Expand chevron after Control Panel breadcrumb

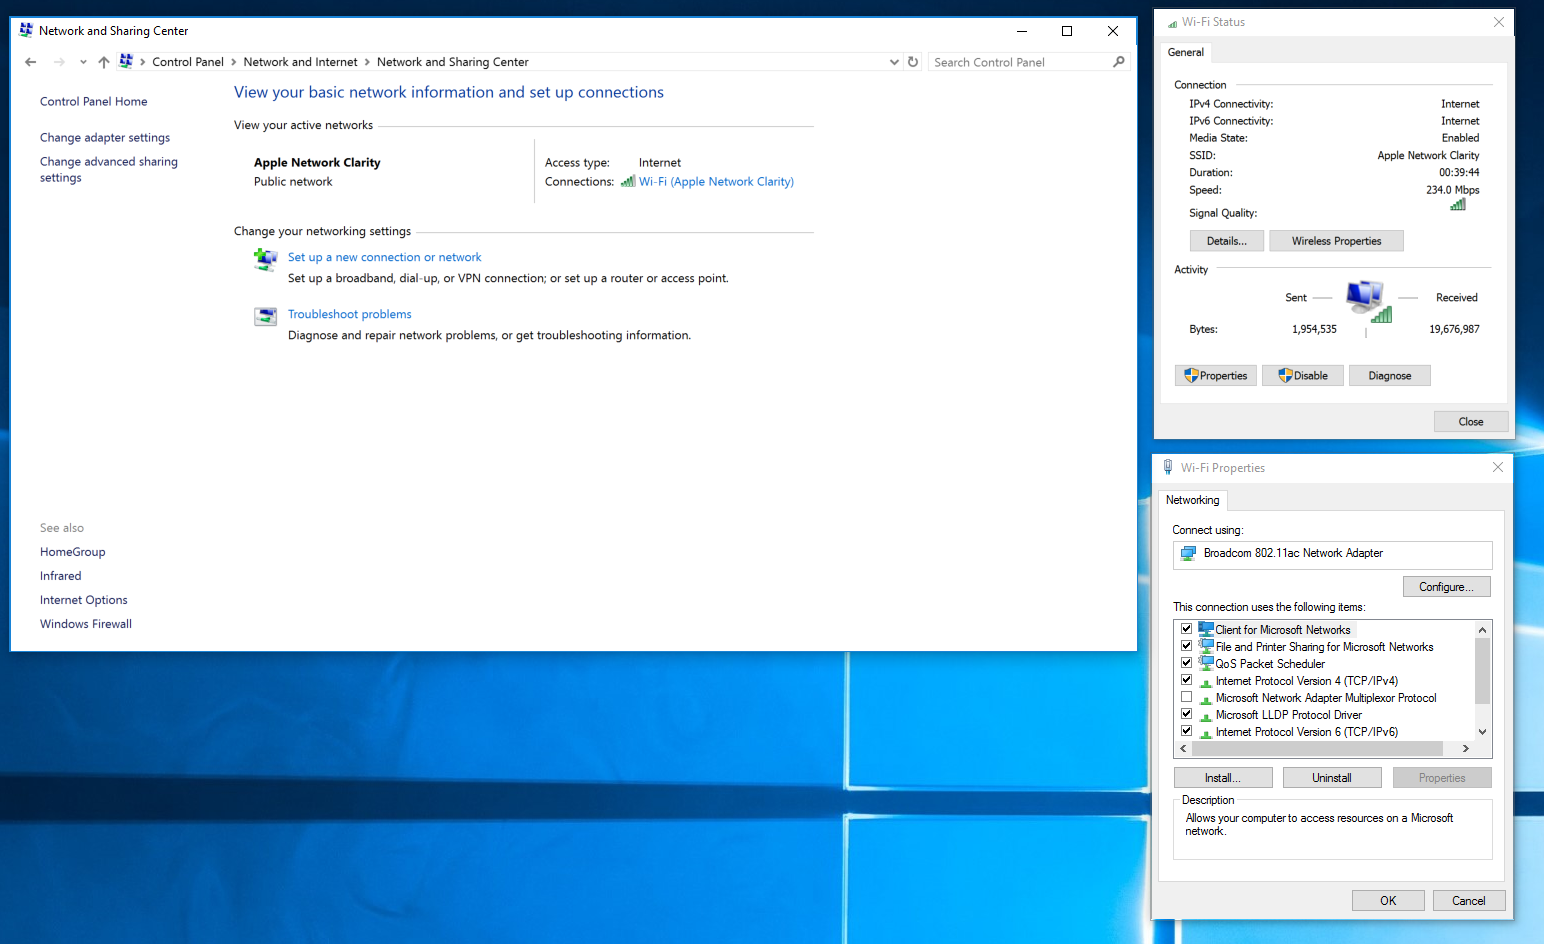233,62
